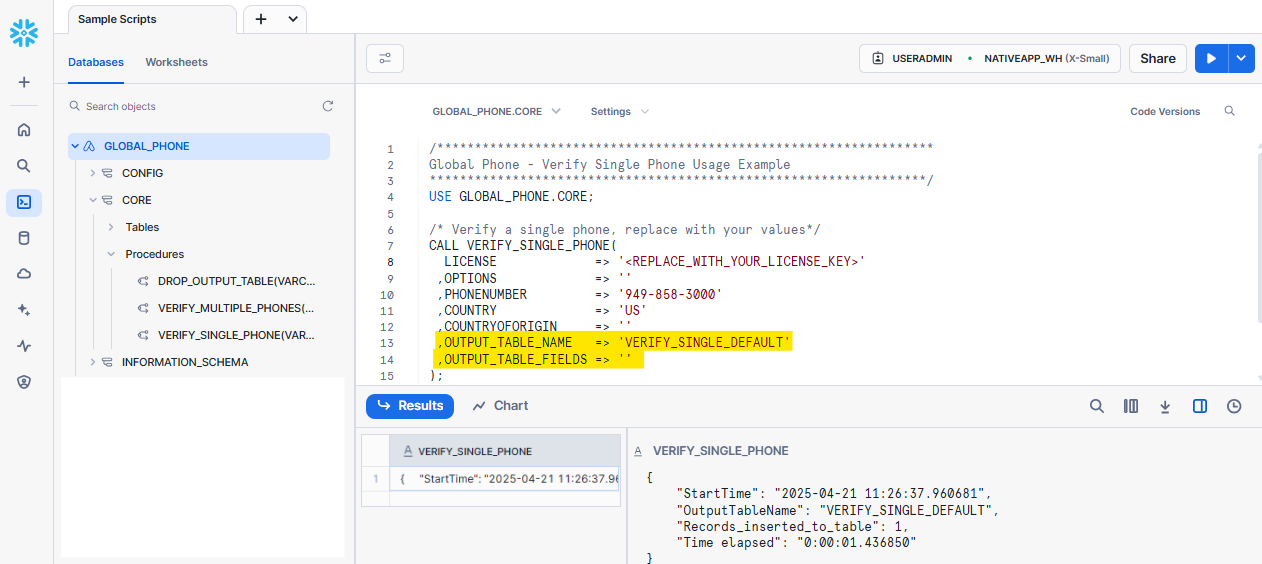Open the run options dropdown arrow
The width and height of the screenshot is (1262, 564).
(x=1241, y=58)
